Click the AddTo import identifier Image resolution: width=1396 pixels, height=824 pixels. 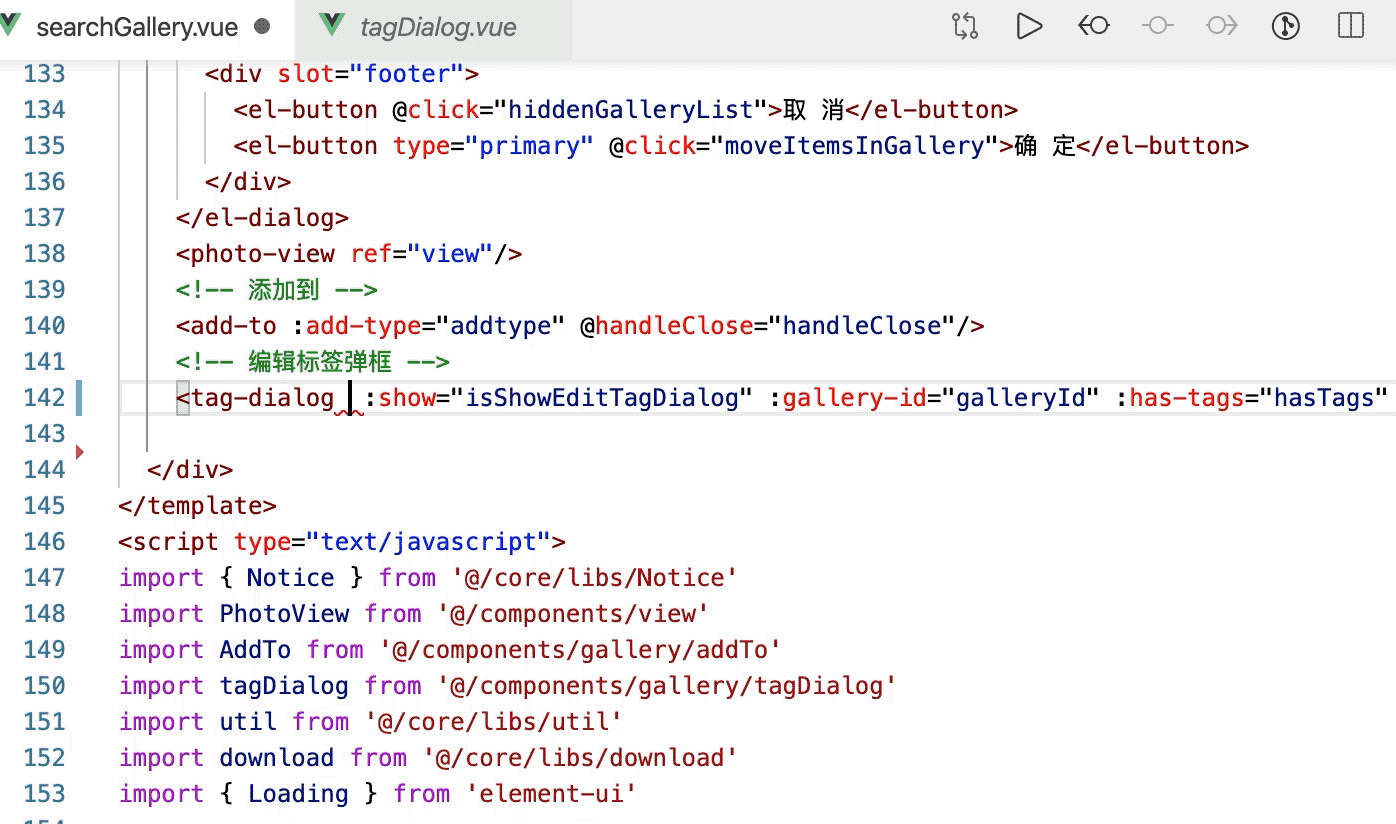(x=255, y=649)
